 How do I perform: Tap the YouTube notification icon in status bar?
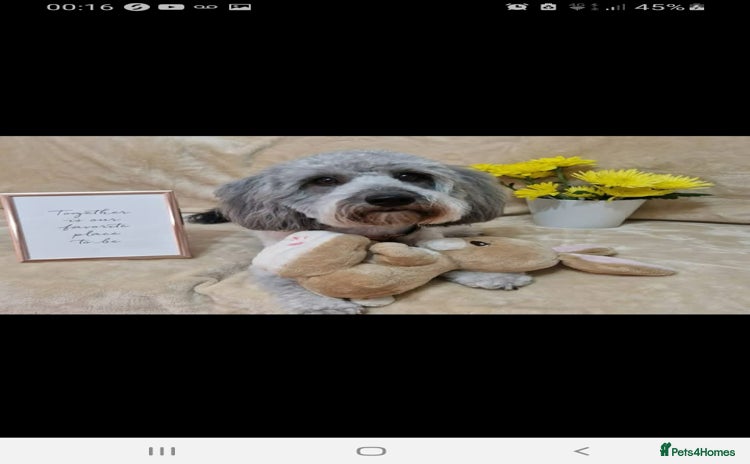pos(171,7)
